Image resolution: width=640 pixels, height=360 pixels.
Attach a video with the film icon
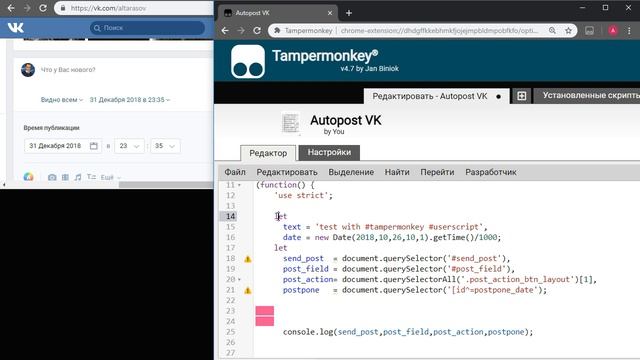65,177
